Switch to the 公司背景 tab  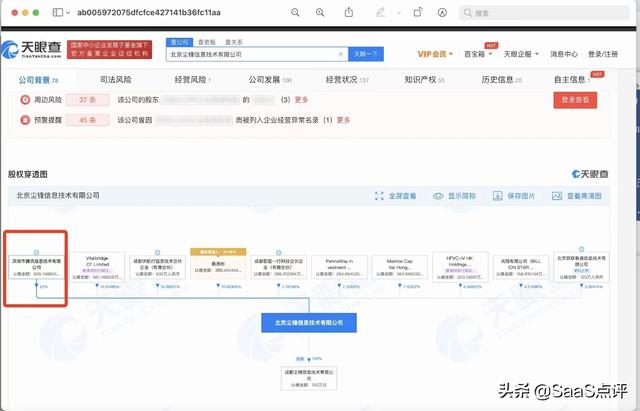(x=38, y=80)
